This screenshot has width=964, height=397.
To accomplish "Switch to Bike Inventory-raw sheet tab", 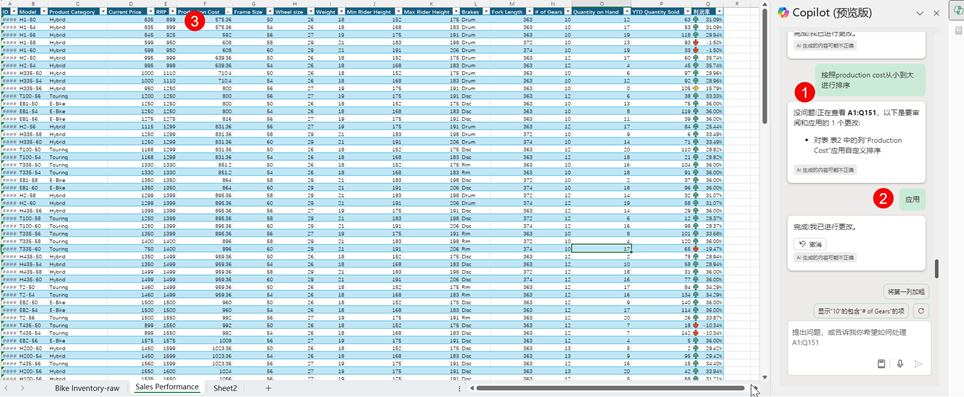I will pos(87,388).
